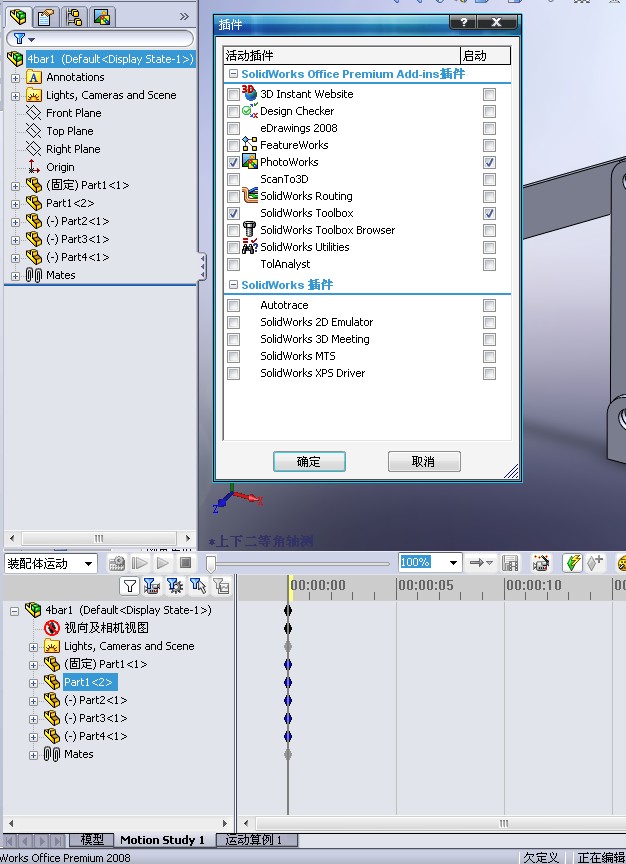Click 欠定义 in the status bar
This screenshot has height=864, width=626.
pyautogui.click(x=541, y=857)
